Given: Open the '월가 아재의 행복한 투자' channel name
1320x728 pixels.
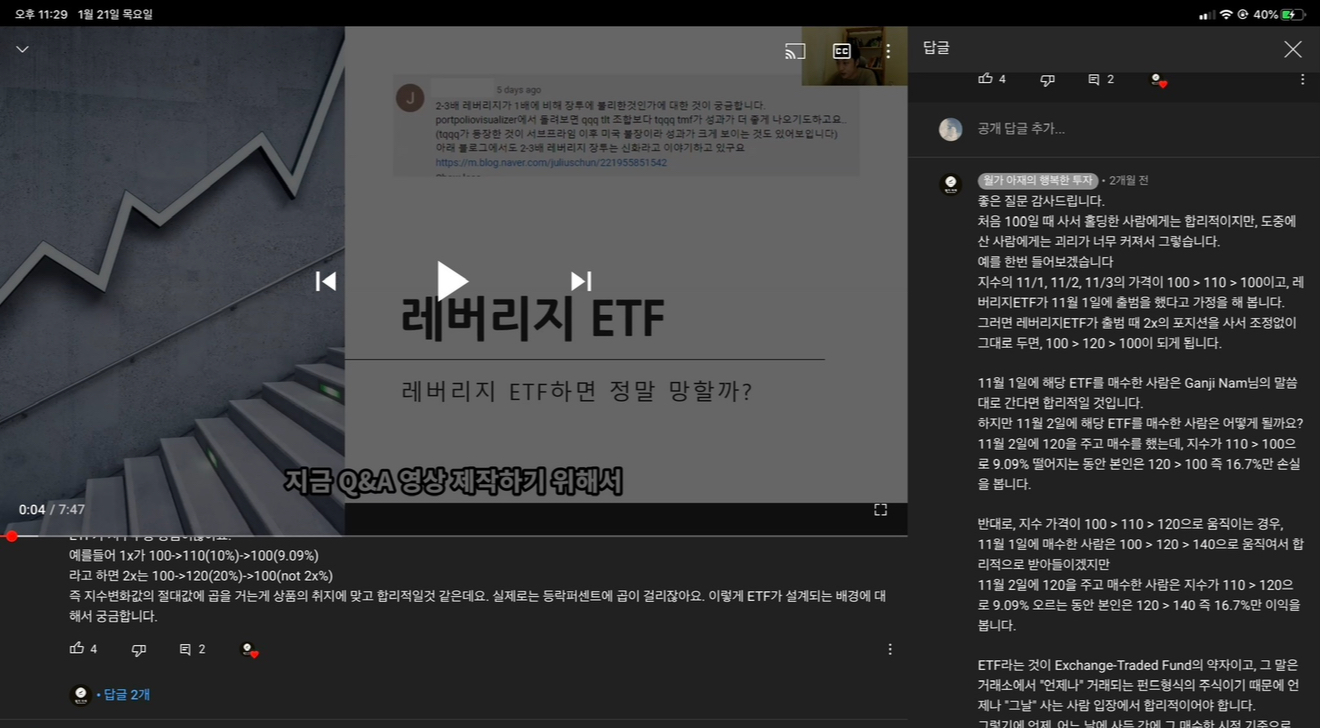Looking at the screenshot, I should (x=1038, y=181).
